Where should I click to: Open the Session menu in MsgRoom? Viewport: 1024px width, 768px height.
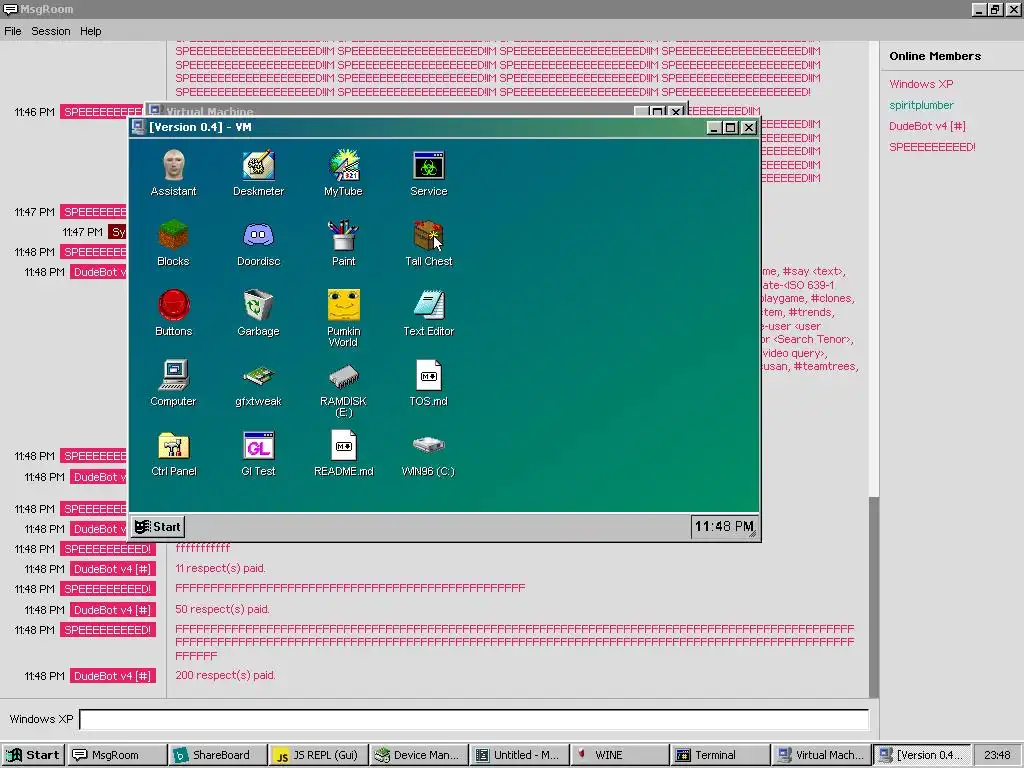[50, 31]
